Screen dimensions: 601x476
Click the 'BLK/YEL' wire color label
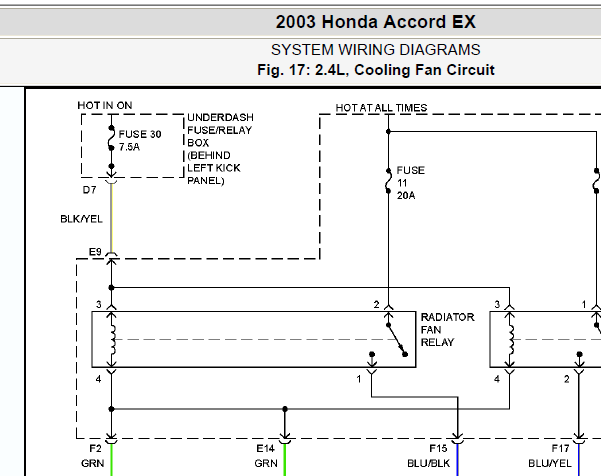tap(81, 219)
